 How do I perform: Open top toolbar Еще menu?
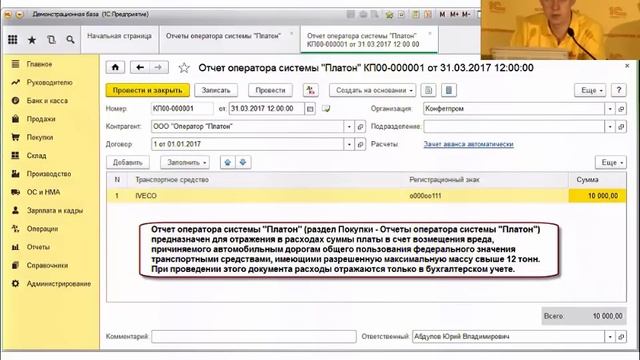(590, 90)
